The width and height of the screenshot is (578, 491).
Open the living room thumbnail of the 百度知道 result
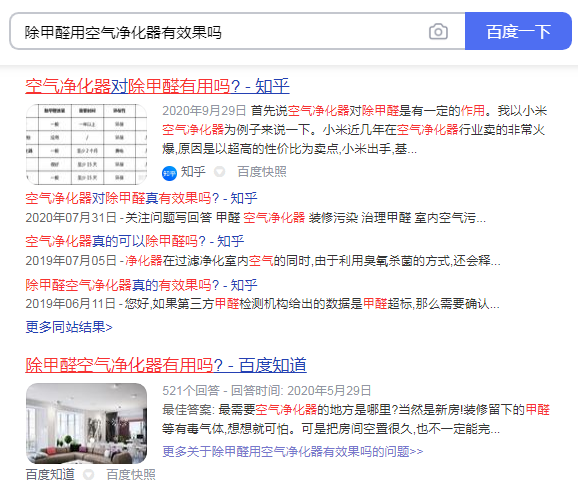(87, 424)
